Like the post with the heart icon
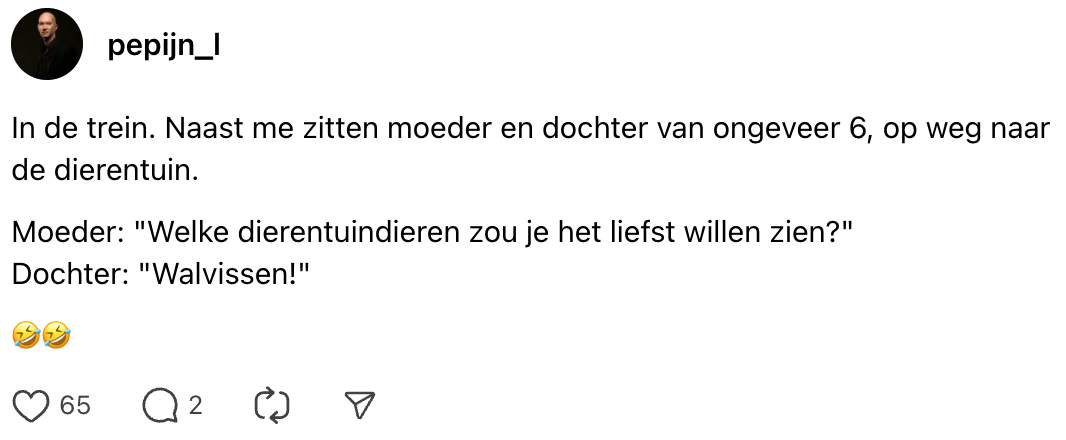Viewport: 1066px width, 440px height. pyautogui.click(x=32, y=405)
